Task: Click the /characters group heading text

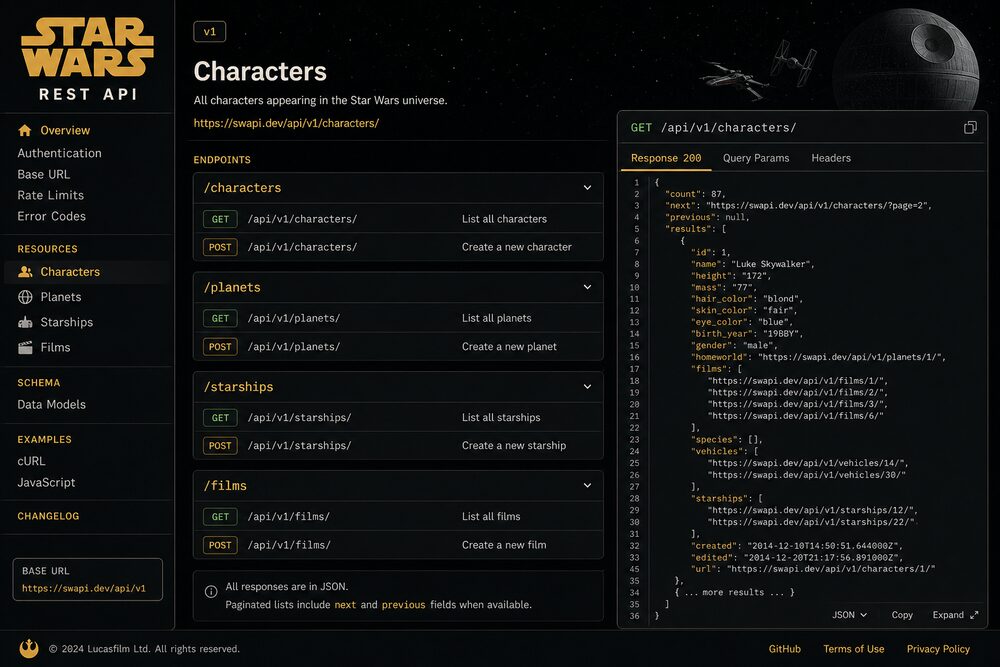Action: coord(242,187)
